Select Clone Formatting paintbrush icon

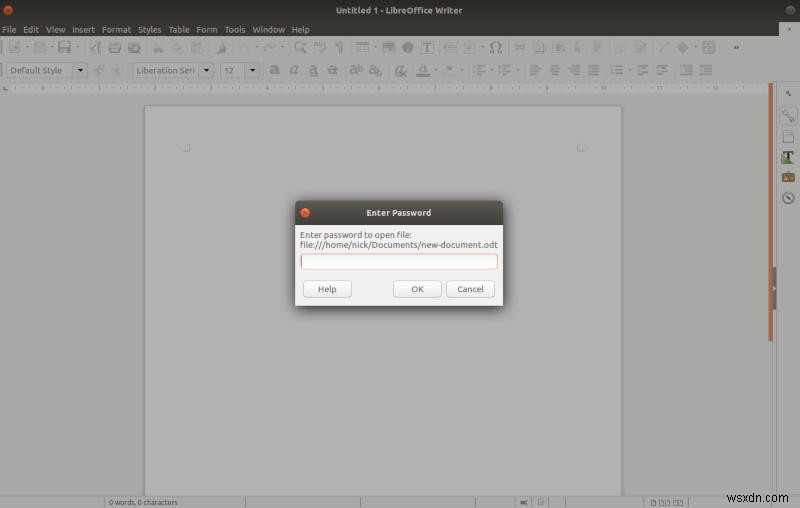tap(221, 47)
